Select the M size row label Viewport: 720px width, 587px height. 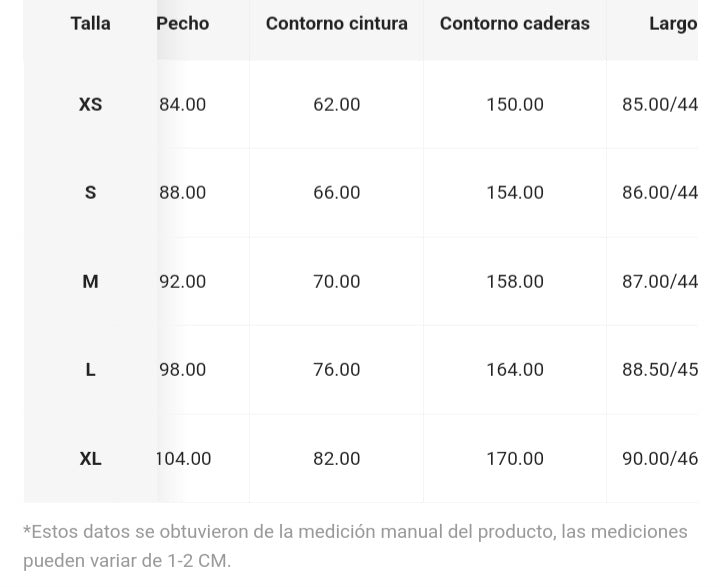click(x=90, y=281)
